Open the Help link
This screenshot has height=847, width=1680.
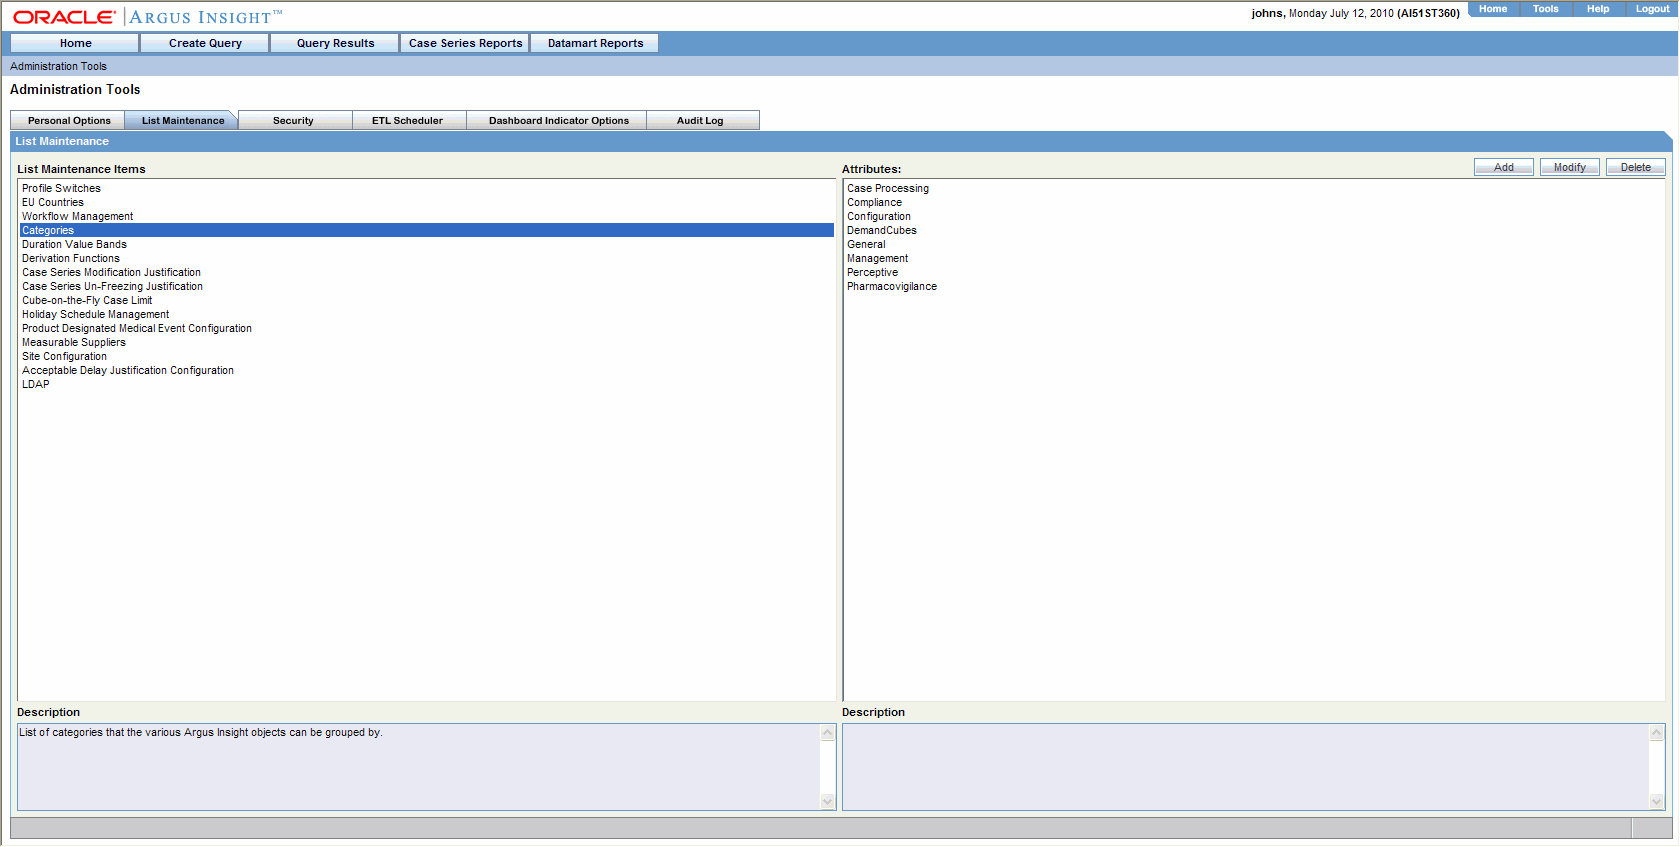coord(1598,9)
